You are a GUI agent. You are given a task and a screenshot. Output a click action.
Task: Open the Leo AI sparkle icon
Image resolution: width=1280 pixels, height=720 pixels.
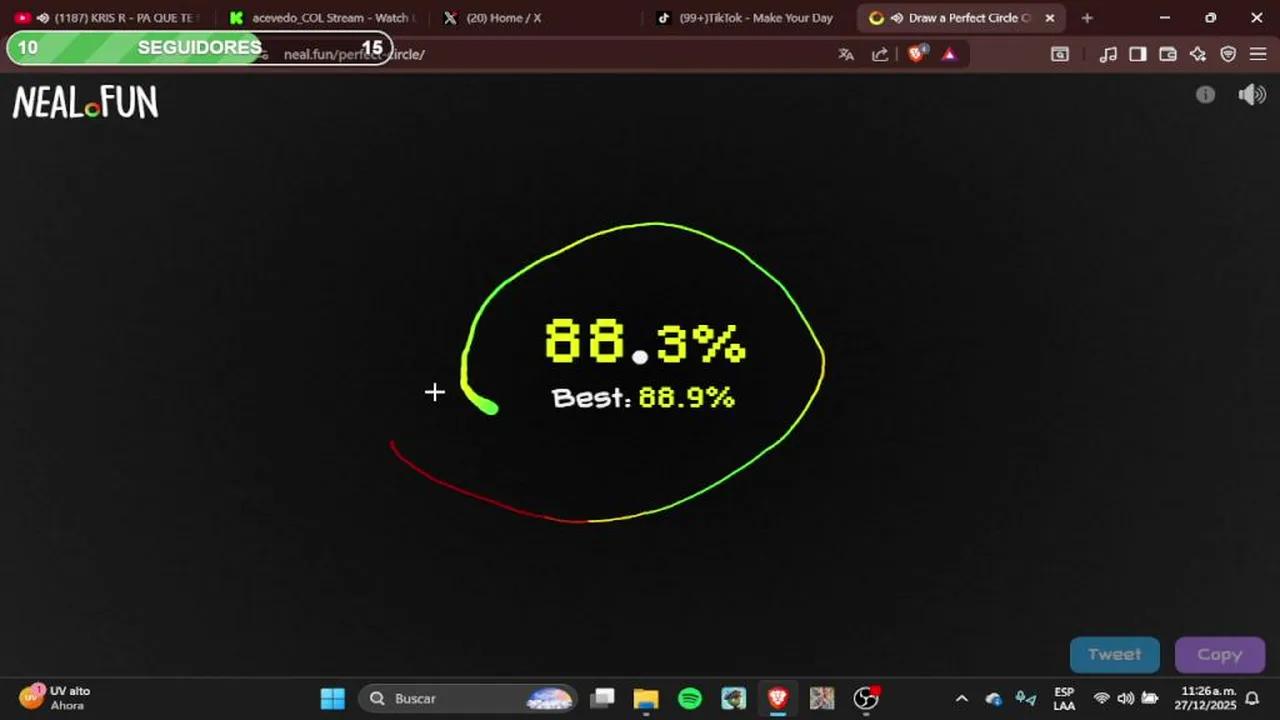[x=1198, y=55]
